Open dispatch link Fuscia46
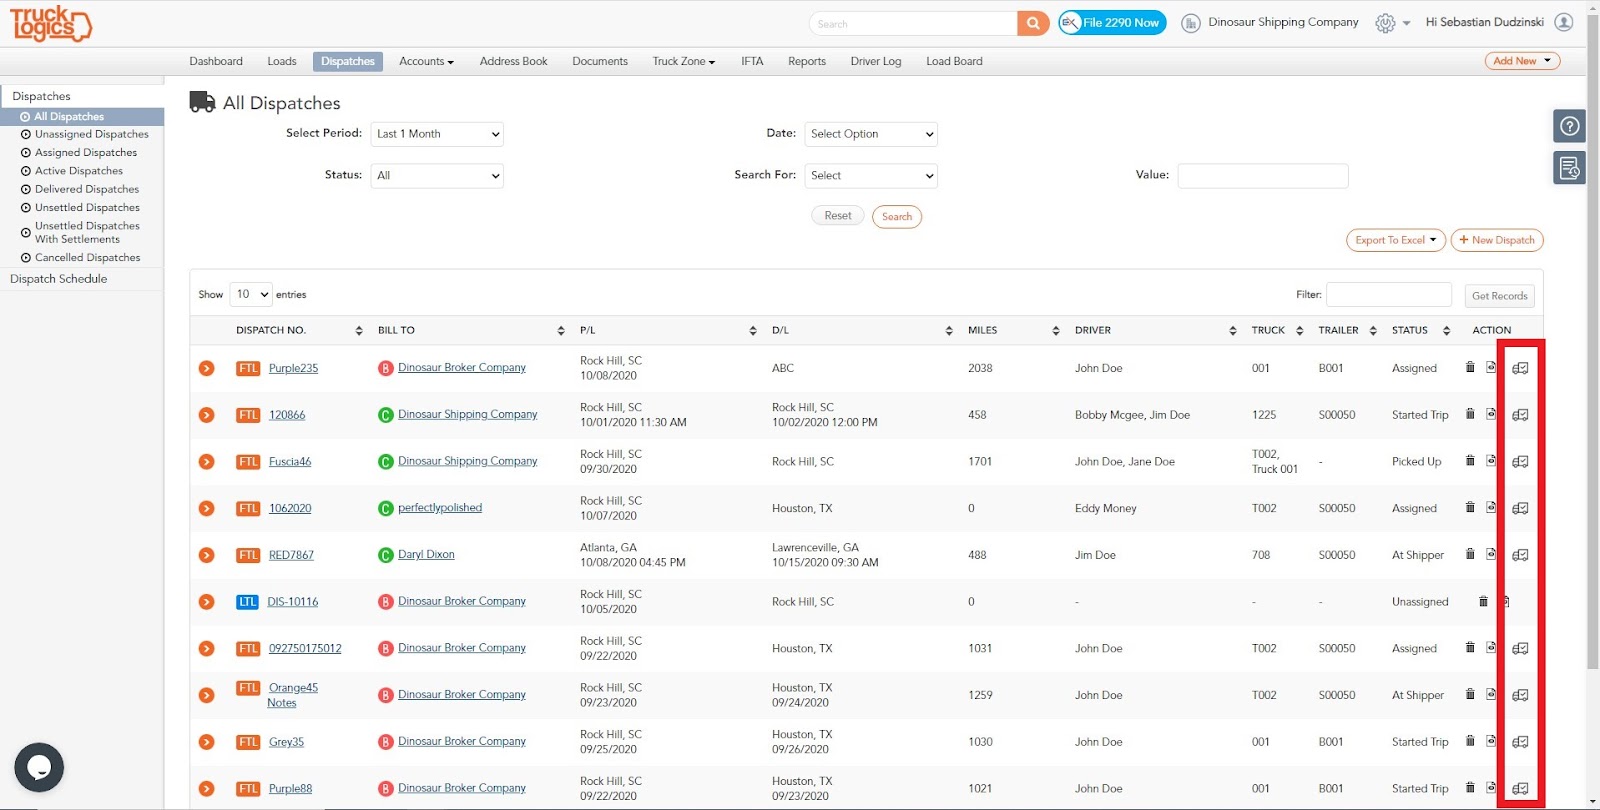Image resolution: width=1600 pixels, height=810 pixels. pos(290,461)
